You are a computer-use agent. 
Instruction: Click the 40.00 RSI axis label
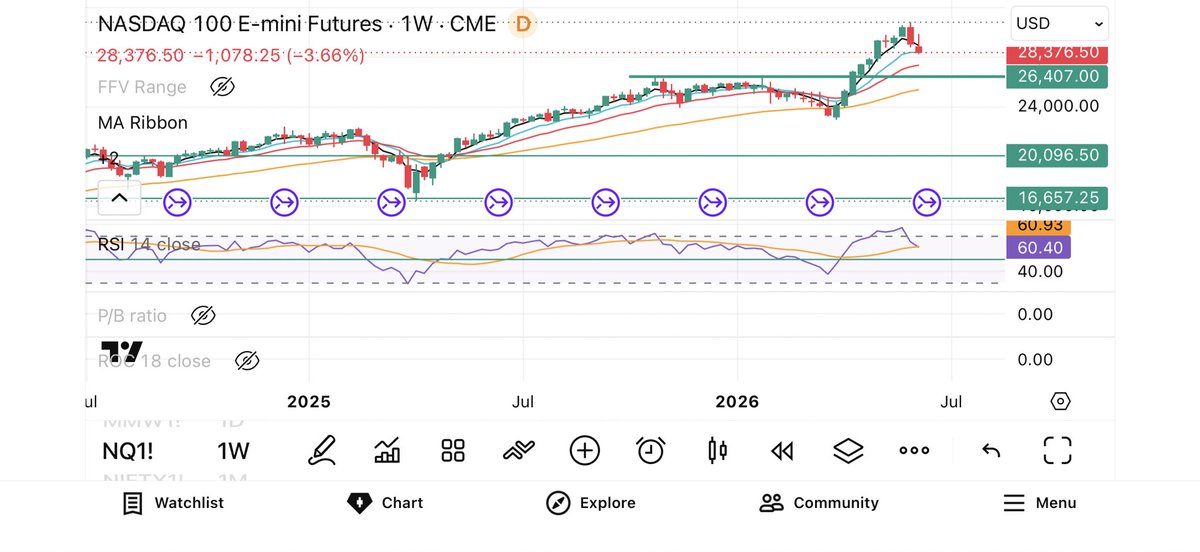(1039, 270)
